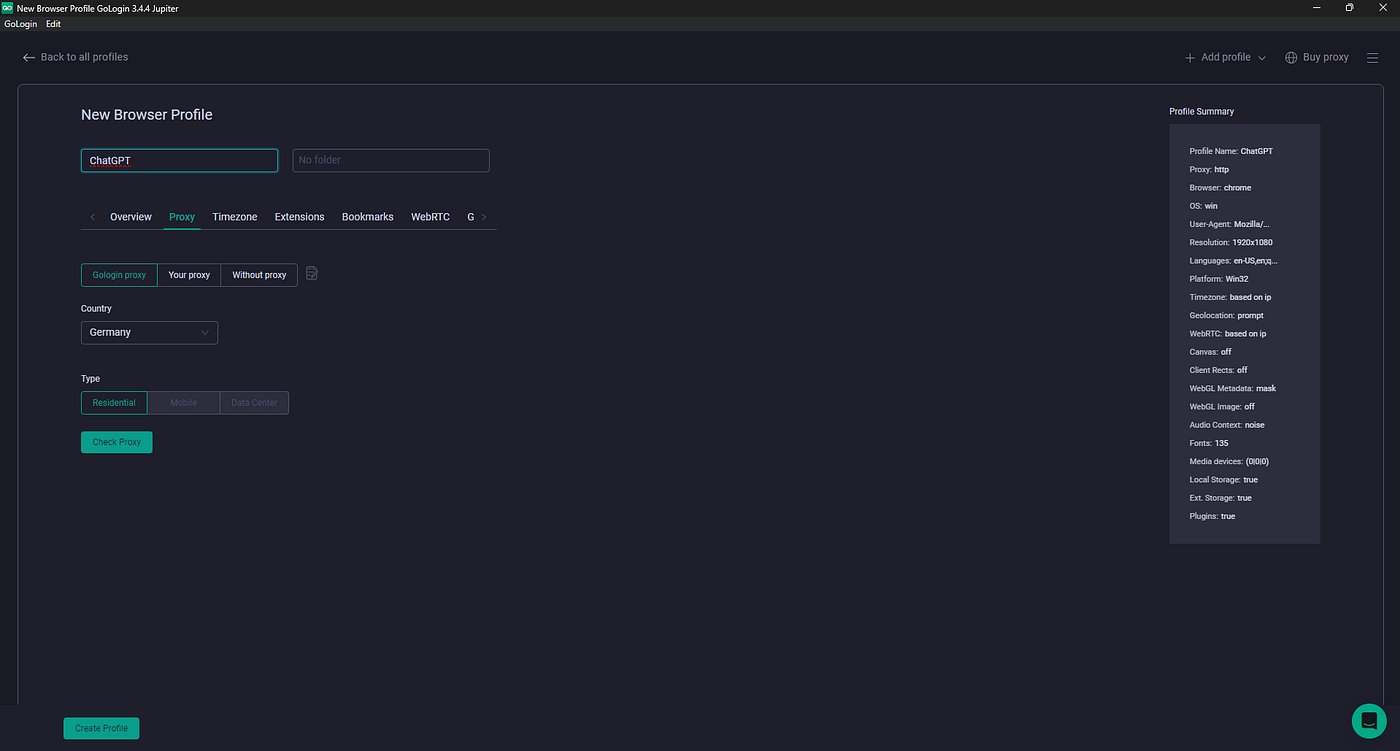Click the profile name field containing ChatGPT

(x=179, y=160)
